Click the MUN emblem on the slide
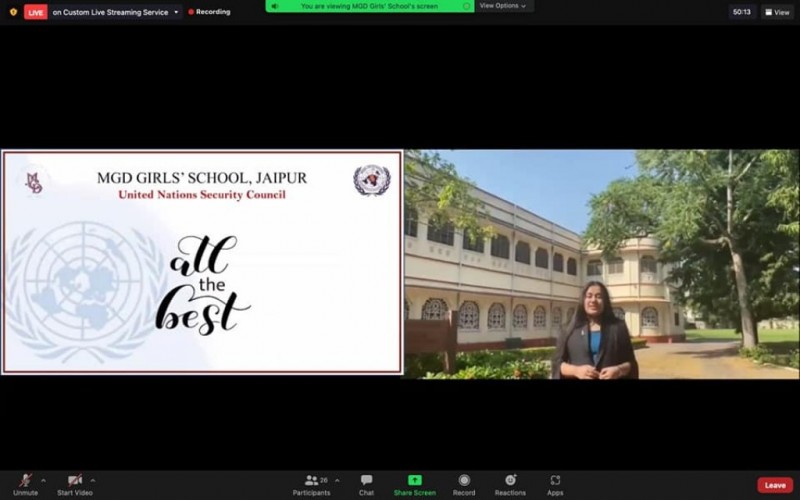Image resolution: width=800 pixels, height=500 pixels. (372, 180)
